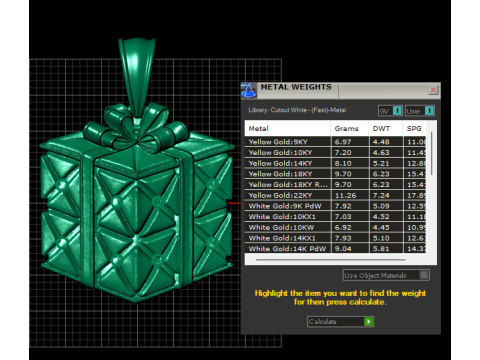Click the 5.10 DWT value
This screenshot has width=480, height=360.
point(381,238)
